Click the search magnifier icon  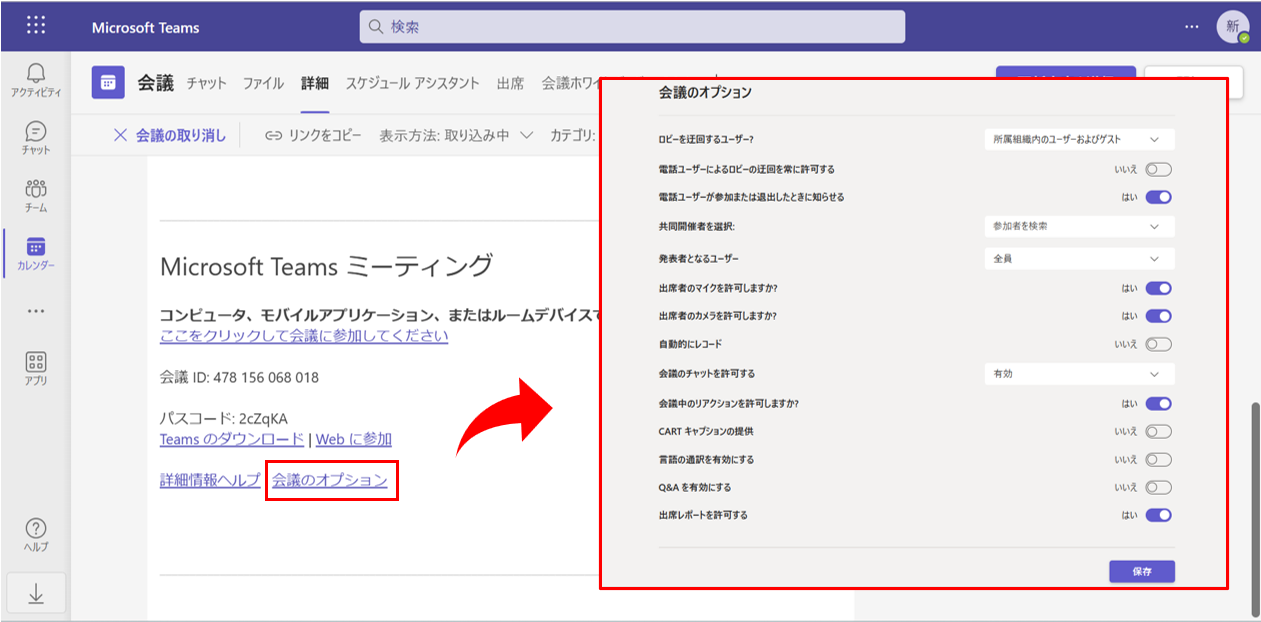tap(376, 27)
